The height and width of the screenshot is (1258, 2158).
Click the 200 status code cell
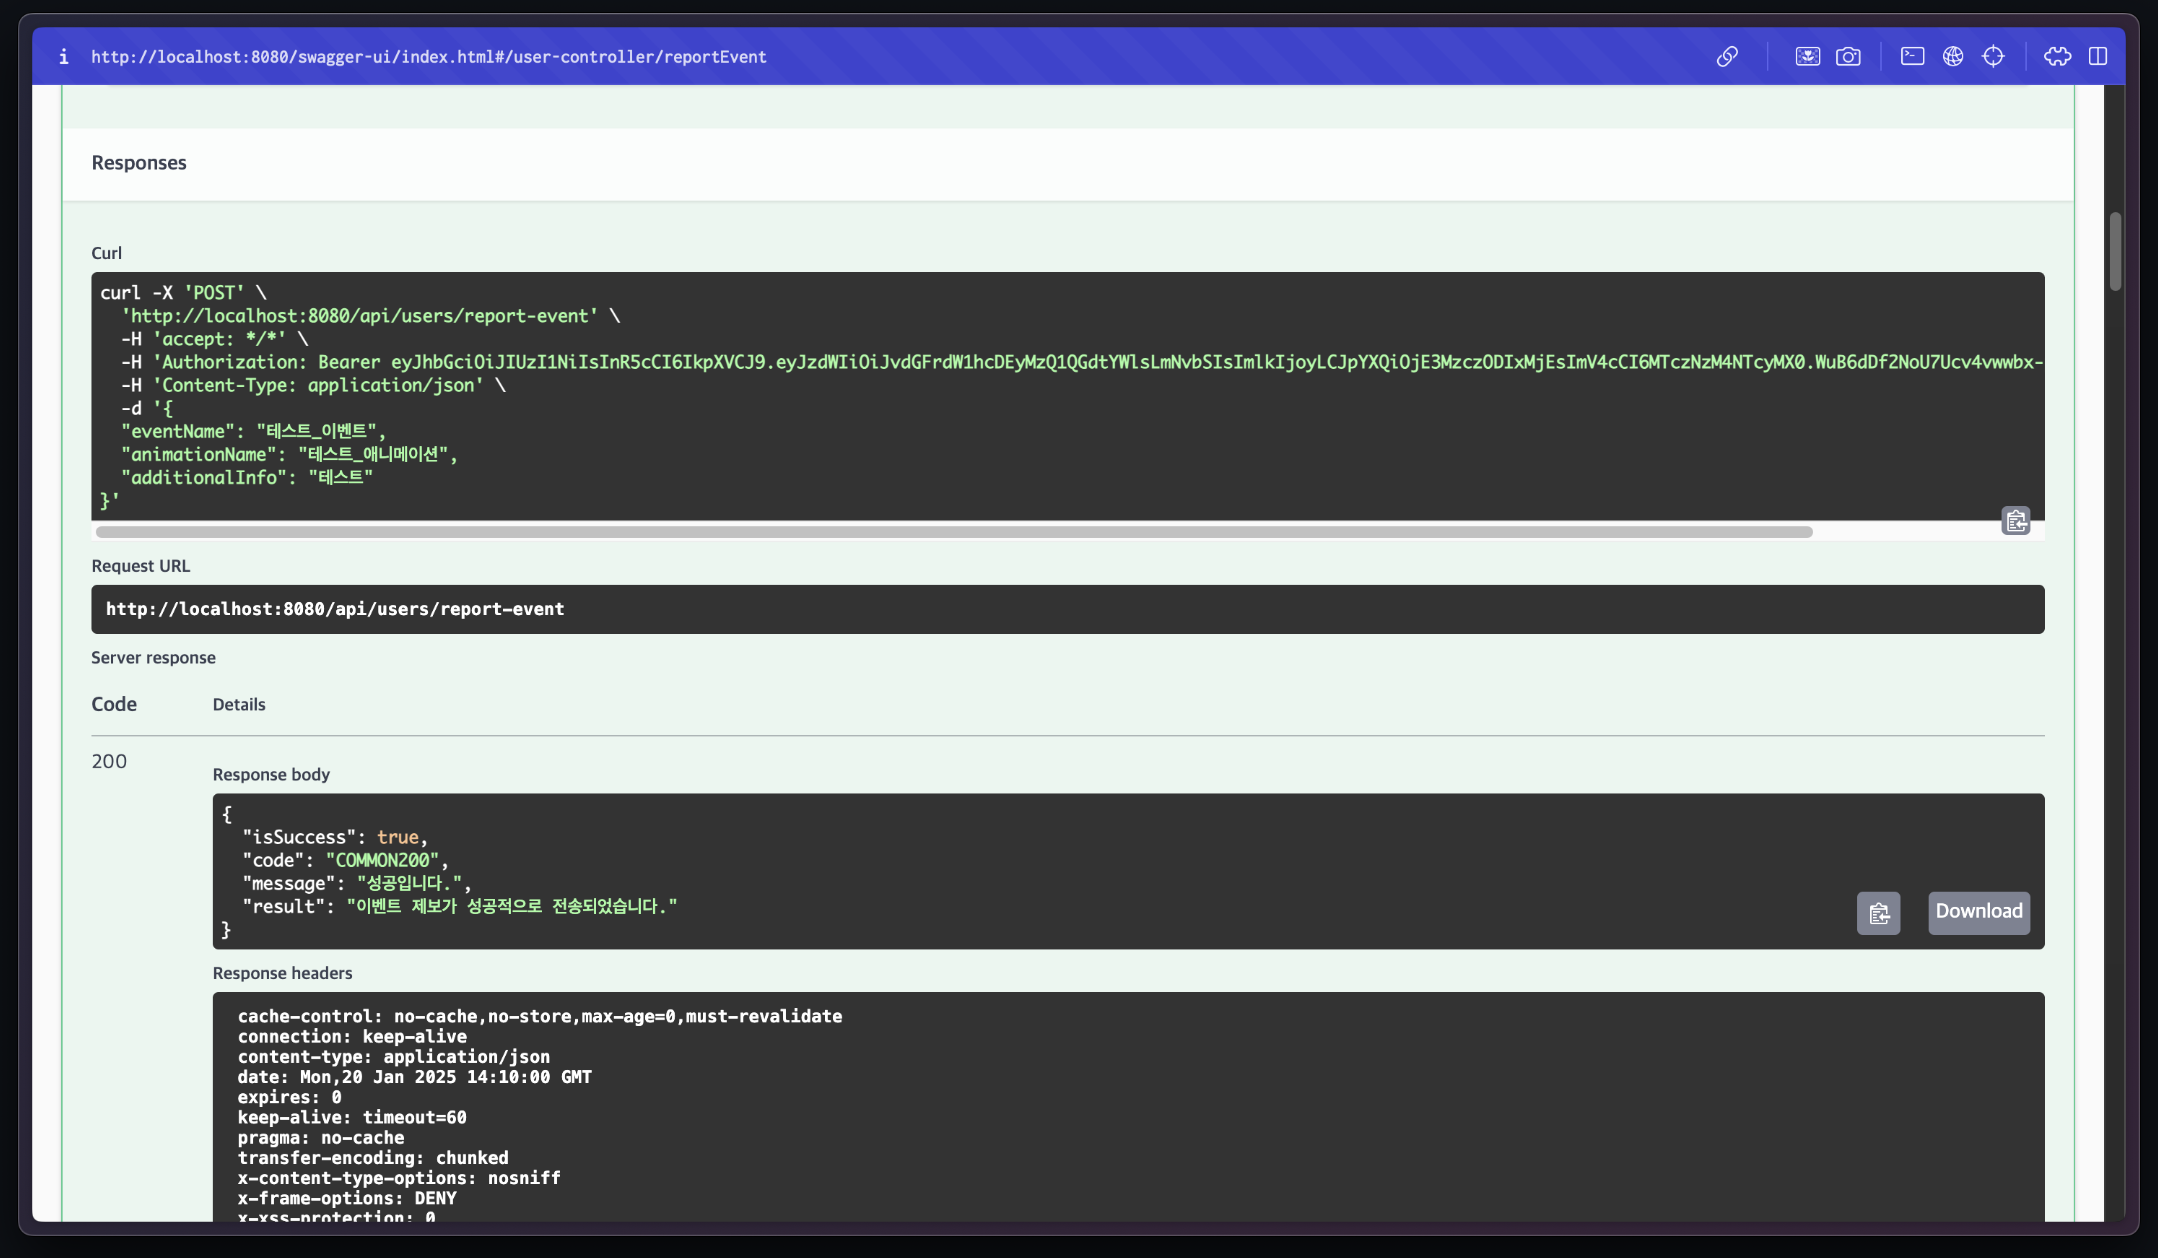coord(109,762)
